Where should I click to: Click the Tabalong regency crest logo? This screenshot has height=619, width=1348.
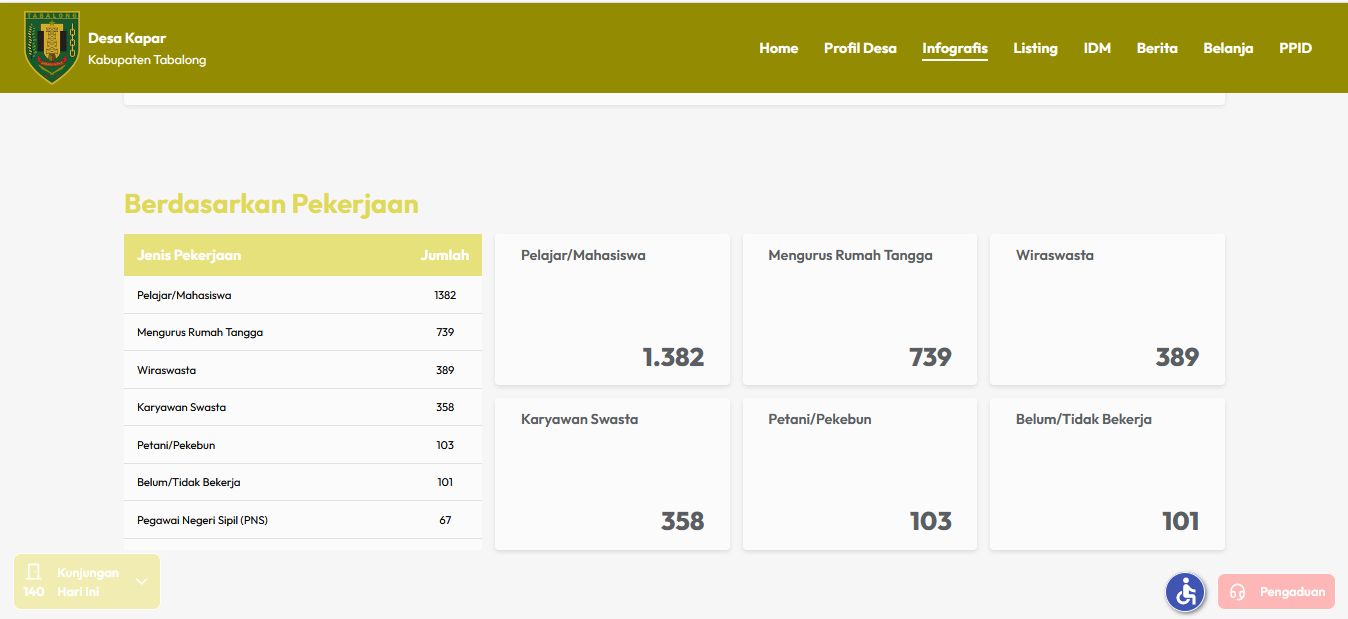[51, 47]
